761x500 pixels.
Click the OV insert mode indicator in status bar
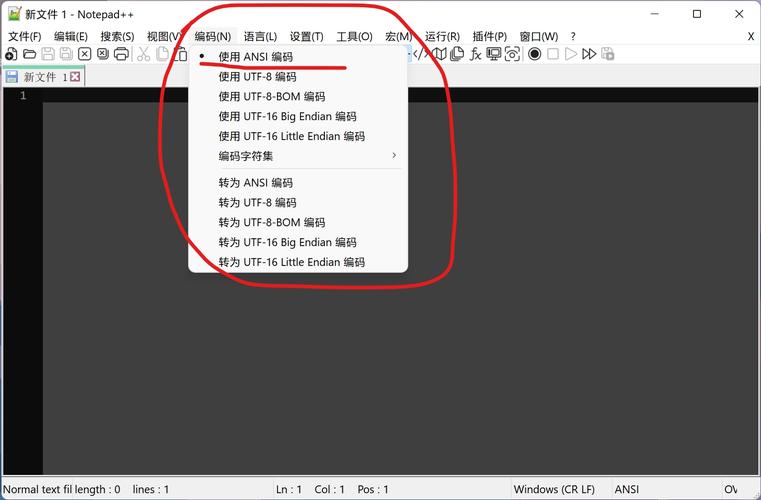tap(731, 489)
